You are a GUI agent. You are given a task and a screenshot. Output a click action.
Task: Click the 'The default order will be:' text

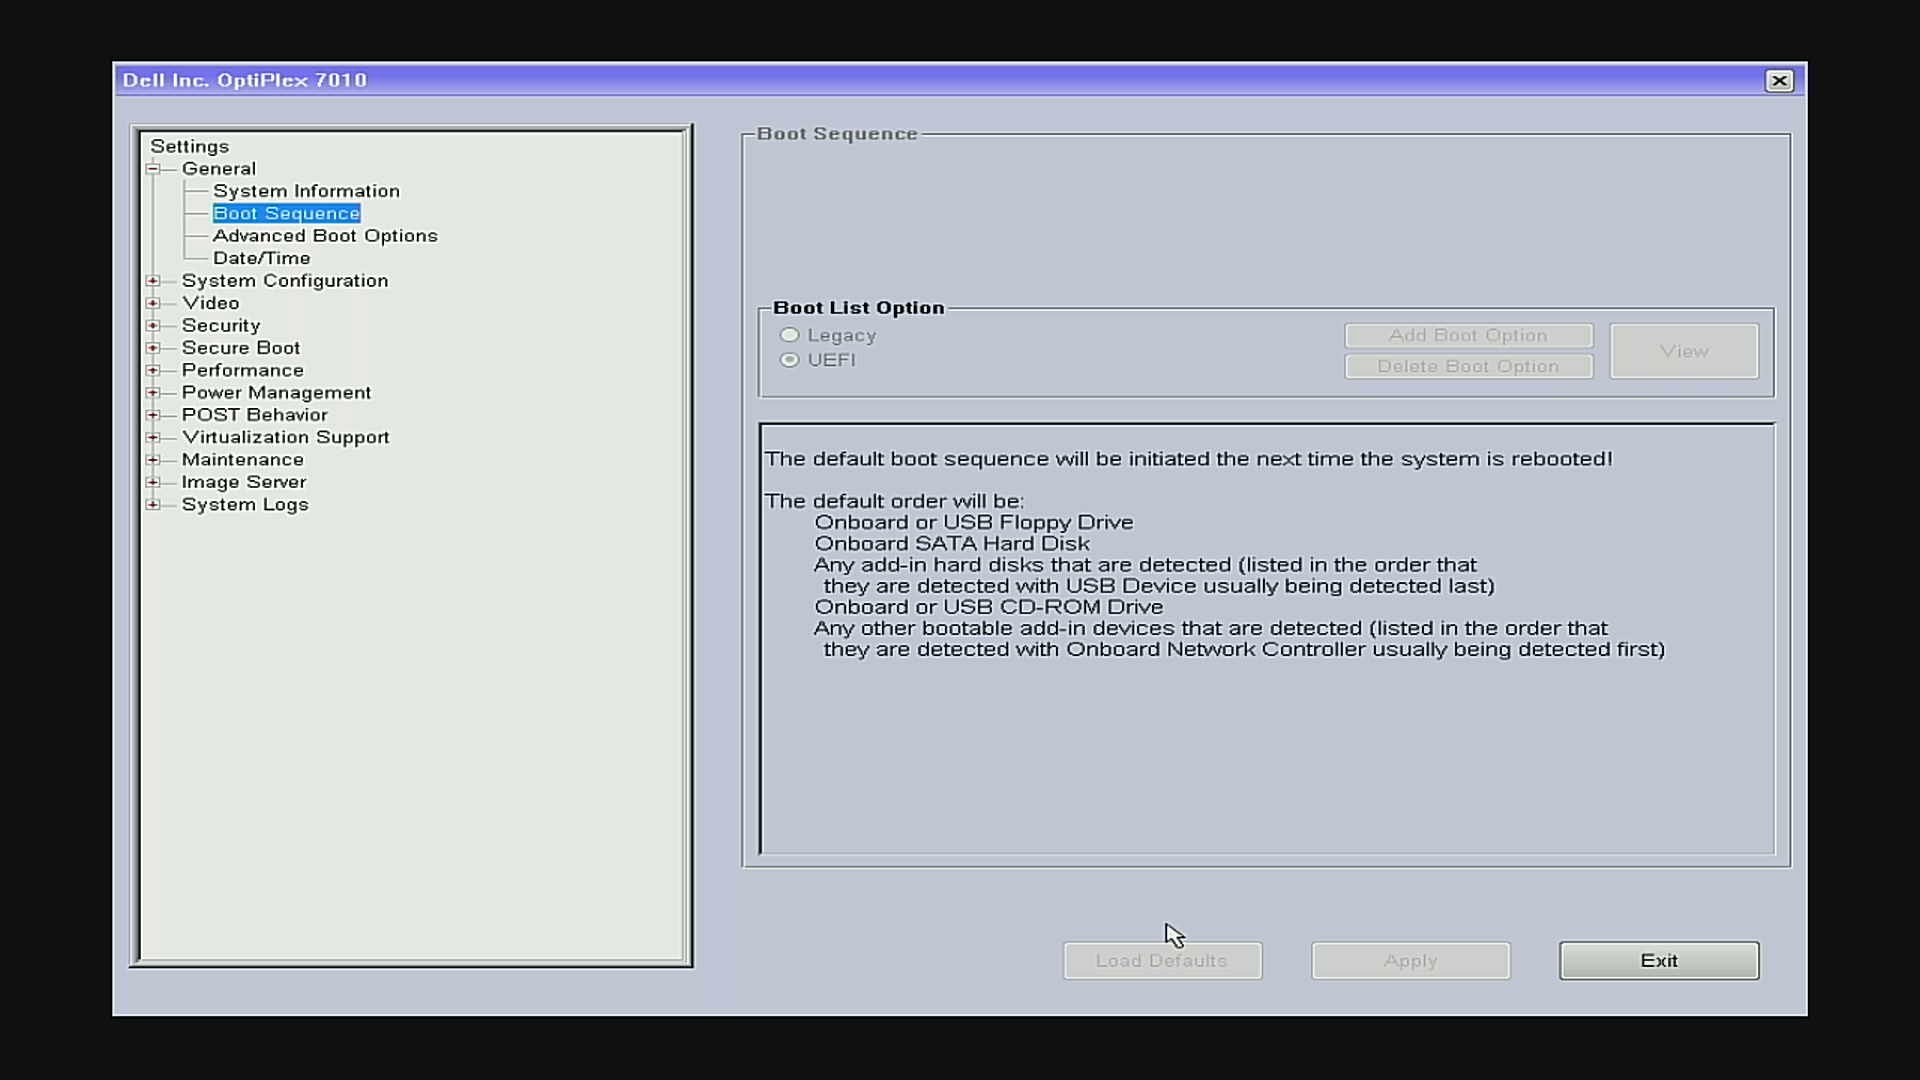pos(894,501)
